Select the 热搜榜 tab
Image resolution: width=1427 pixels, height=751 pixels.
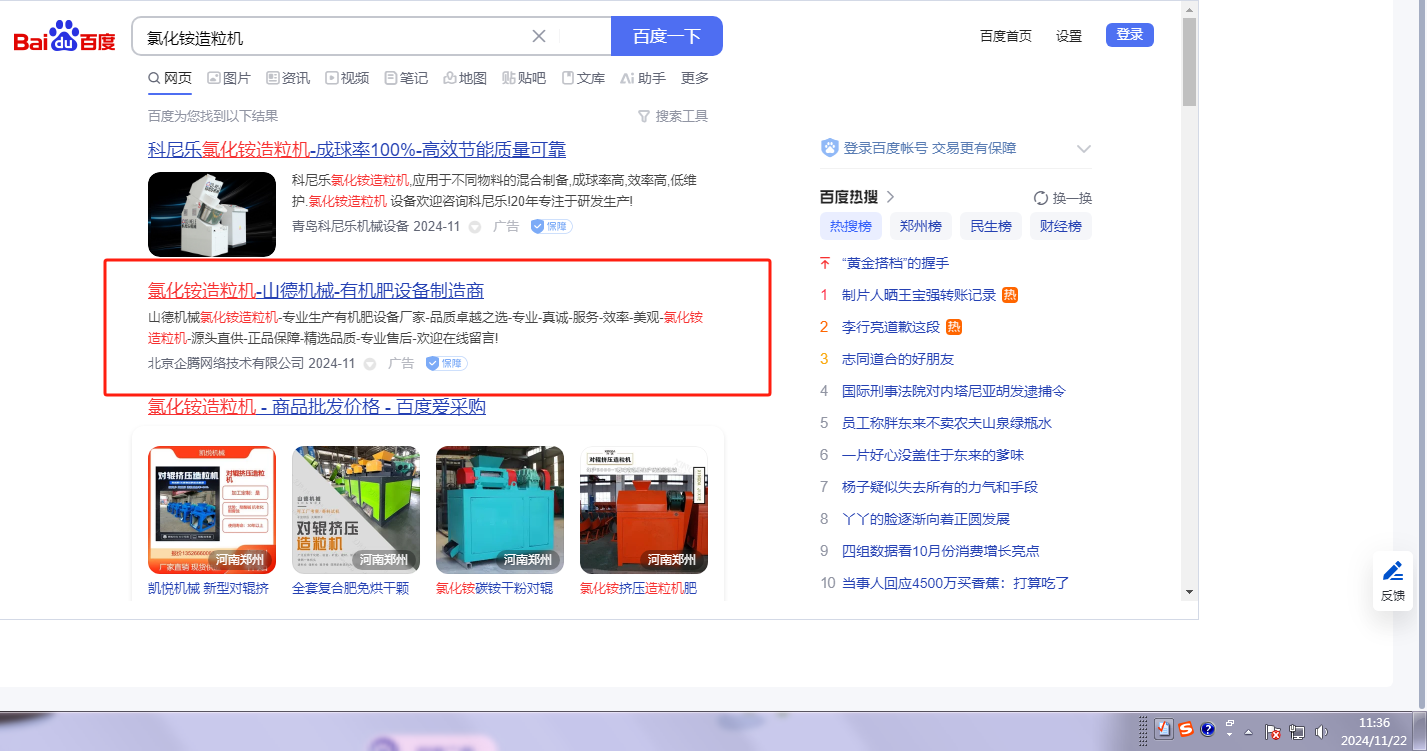point(851,226)
